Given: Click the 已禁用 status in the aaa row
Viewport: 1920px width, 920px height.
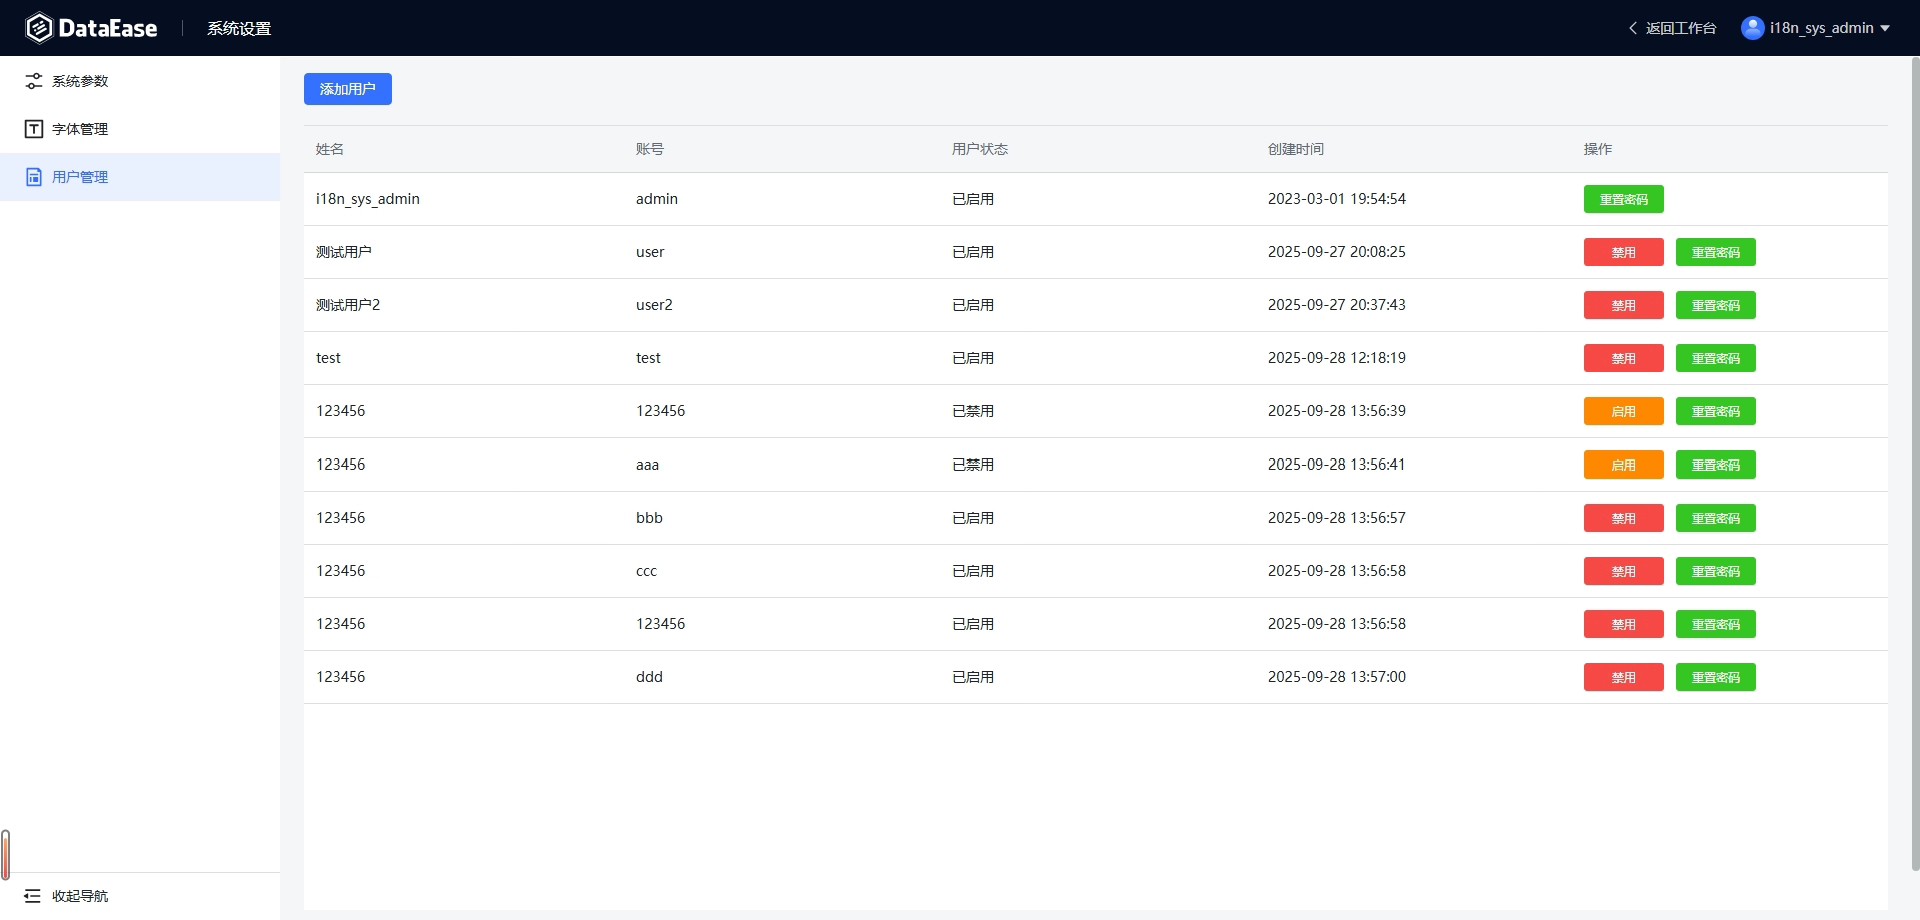Looking at the screenshot, I should coord(973,465).
